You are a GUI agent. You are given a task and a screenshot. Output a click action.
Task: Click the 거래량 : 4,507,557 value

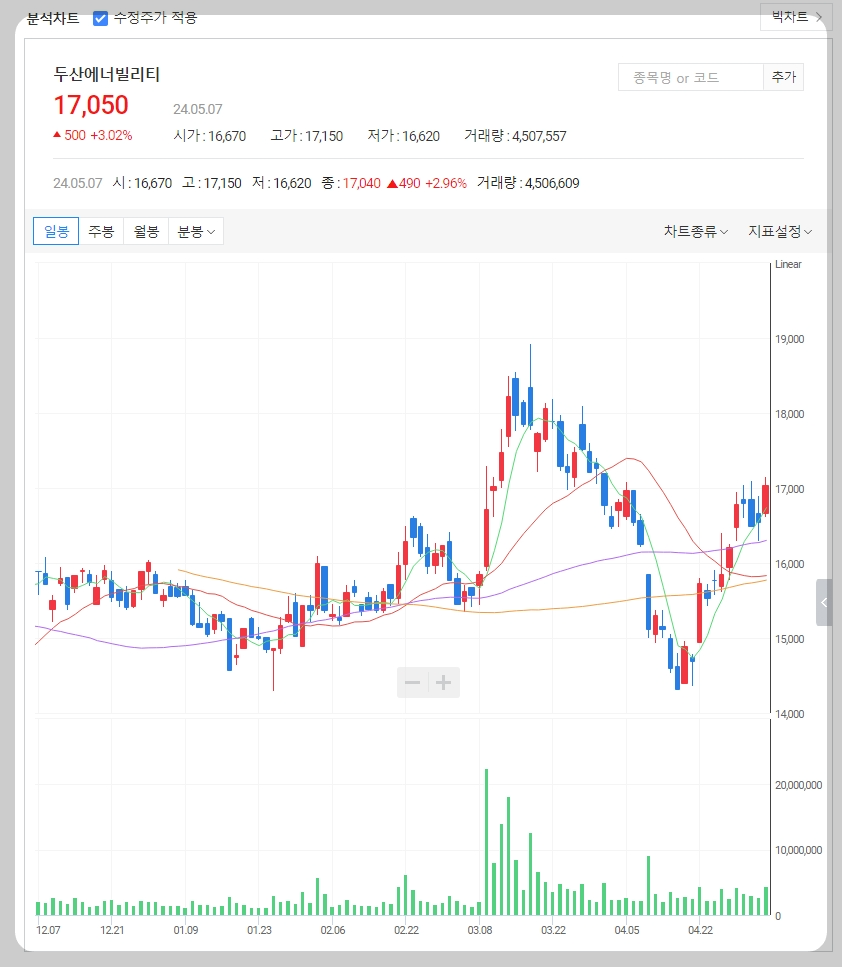[515, 136]
